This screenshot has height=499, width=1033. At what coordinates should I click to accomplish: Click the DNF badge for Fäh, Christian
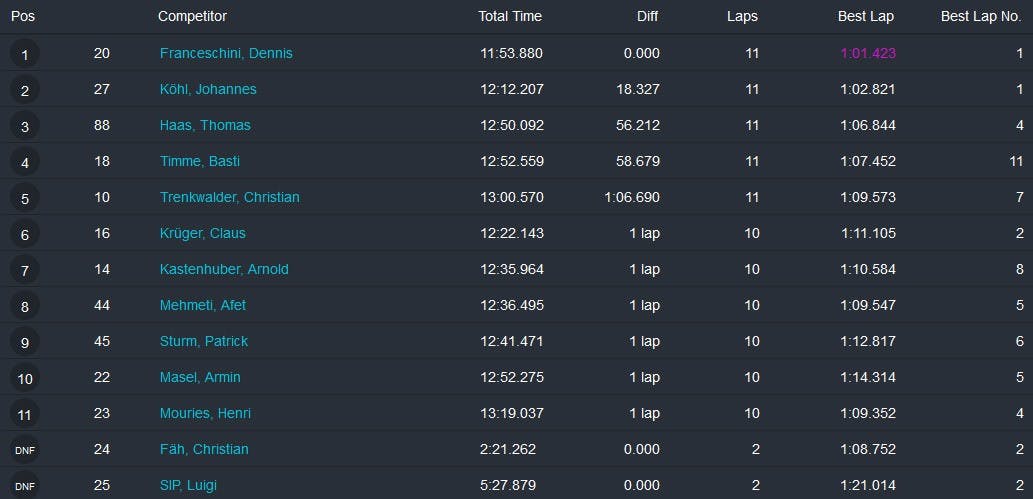(x=25, y=450)
